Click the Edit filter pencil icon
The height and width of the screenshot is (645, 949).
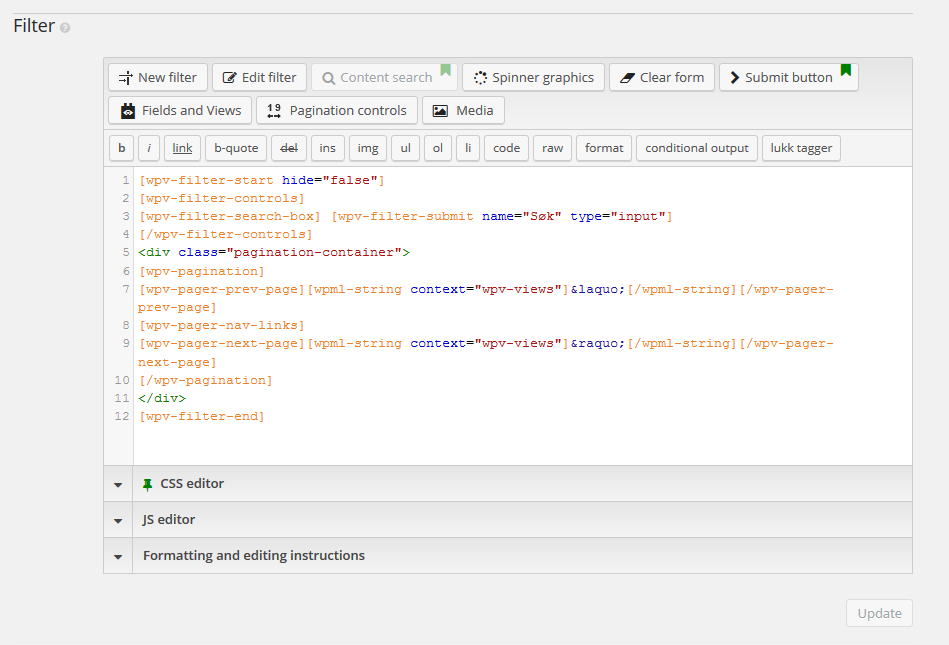tap(229, 76)
